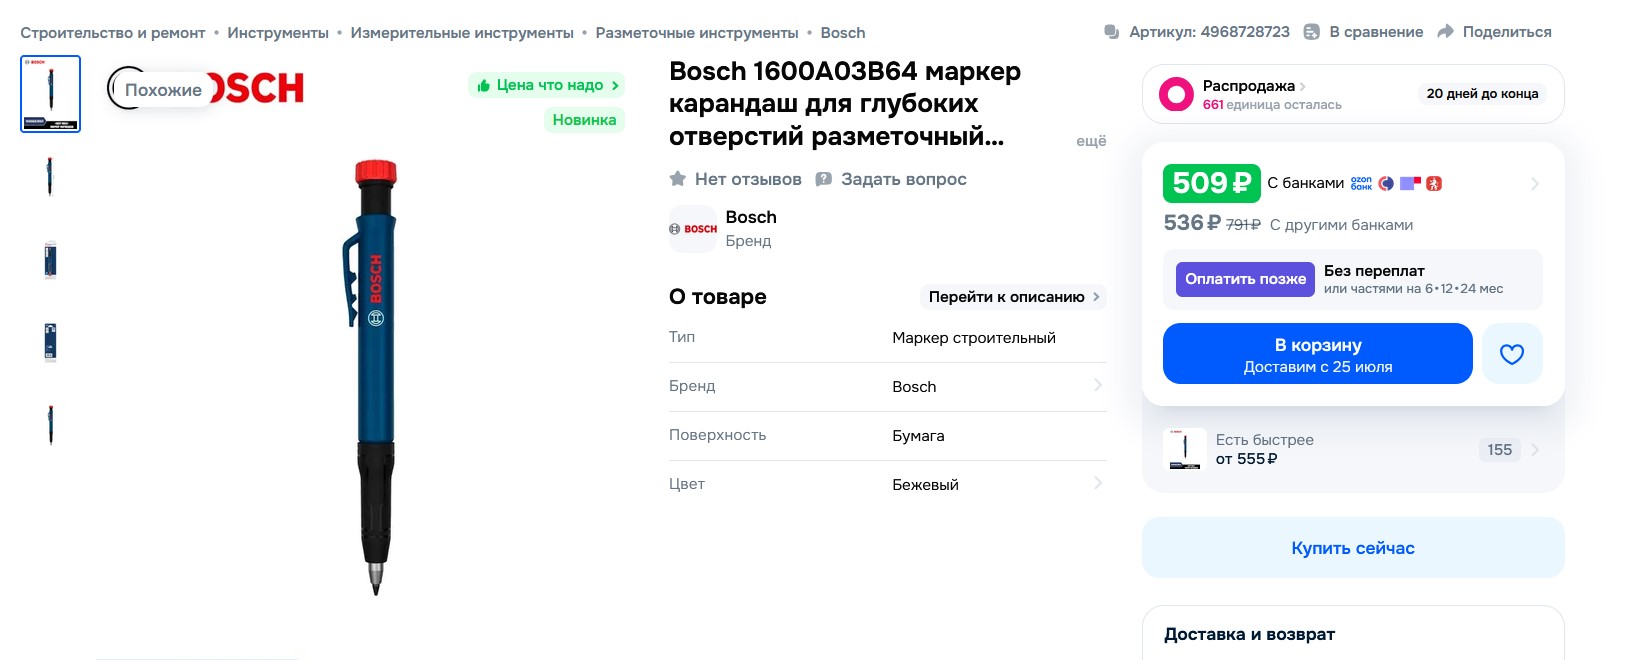Viewport: 1629px width, 660px height.
Task: Click Оплатить позже button
Action: point(1245,279)
